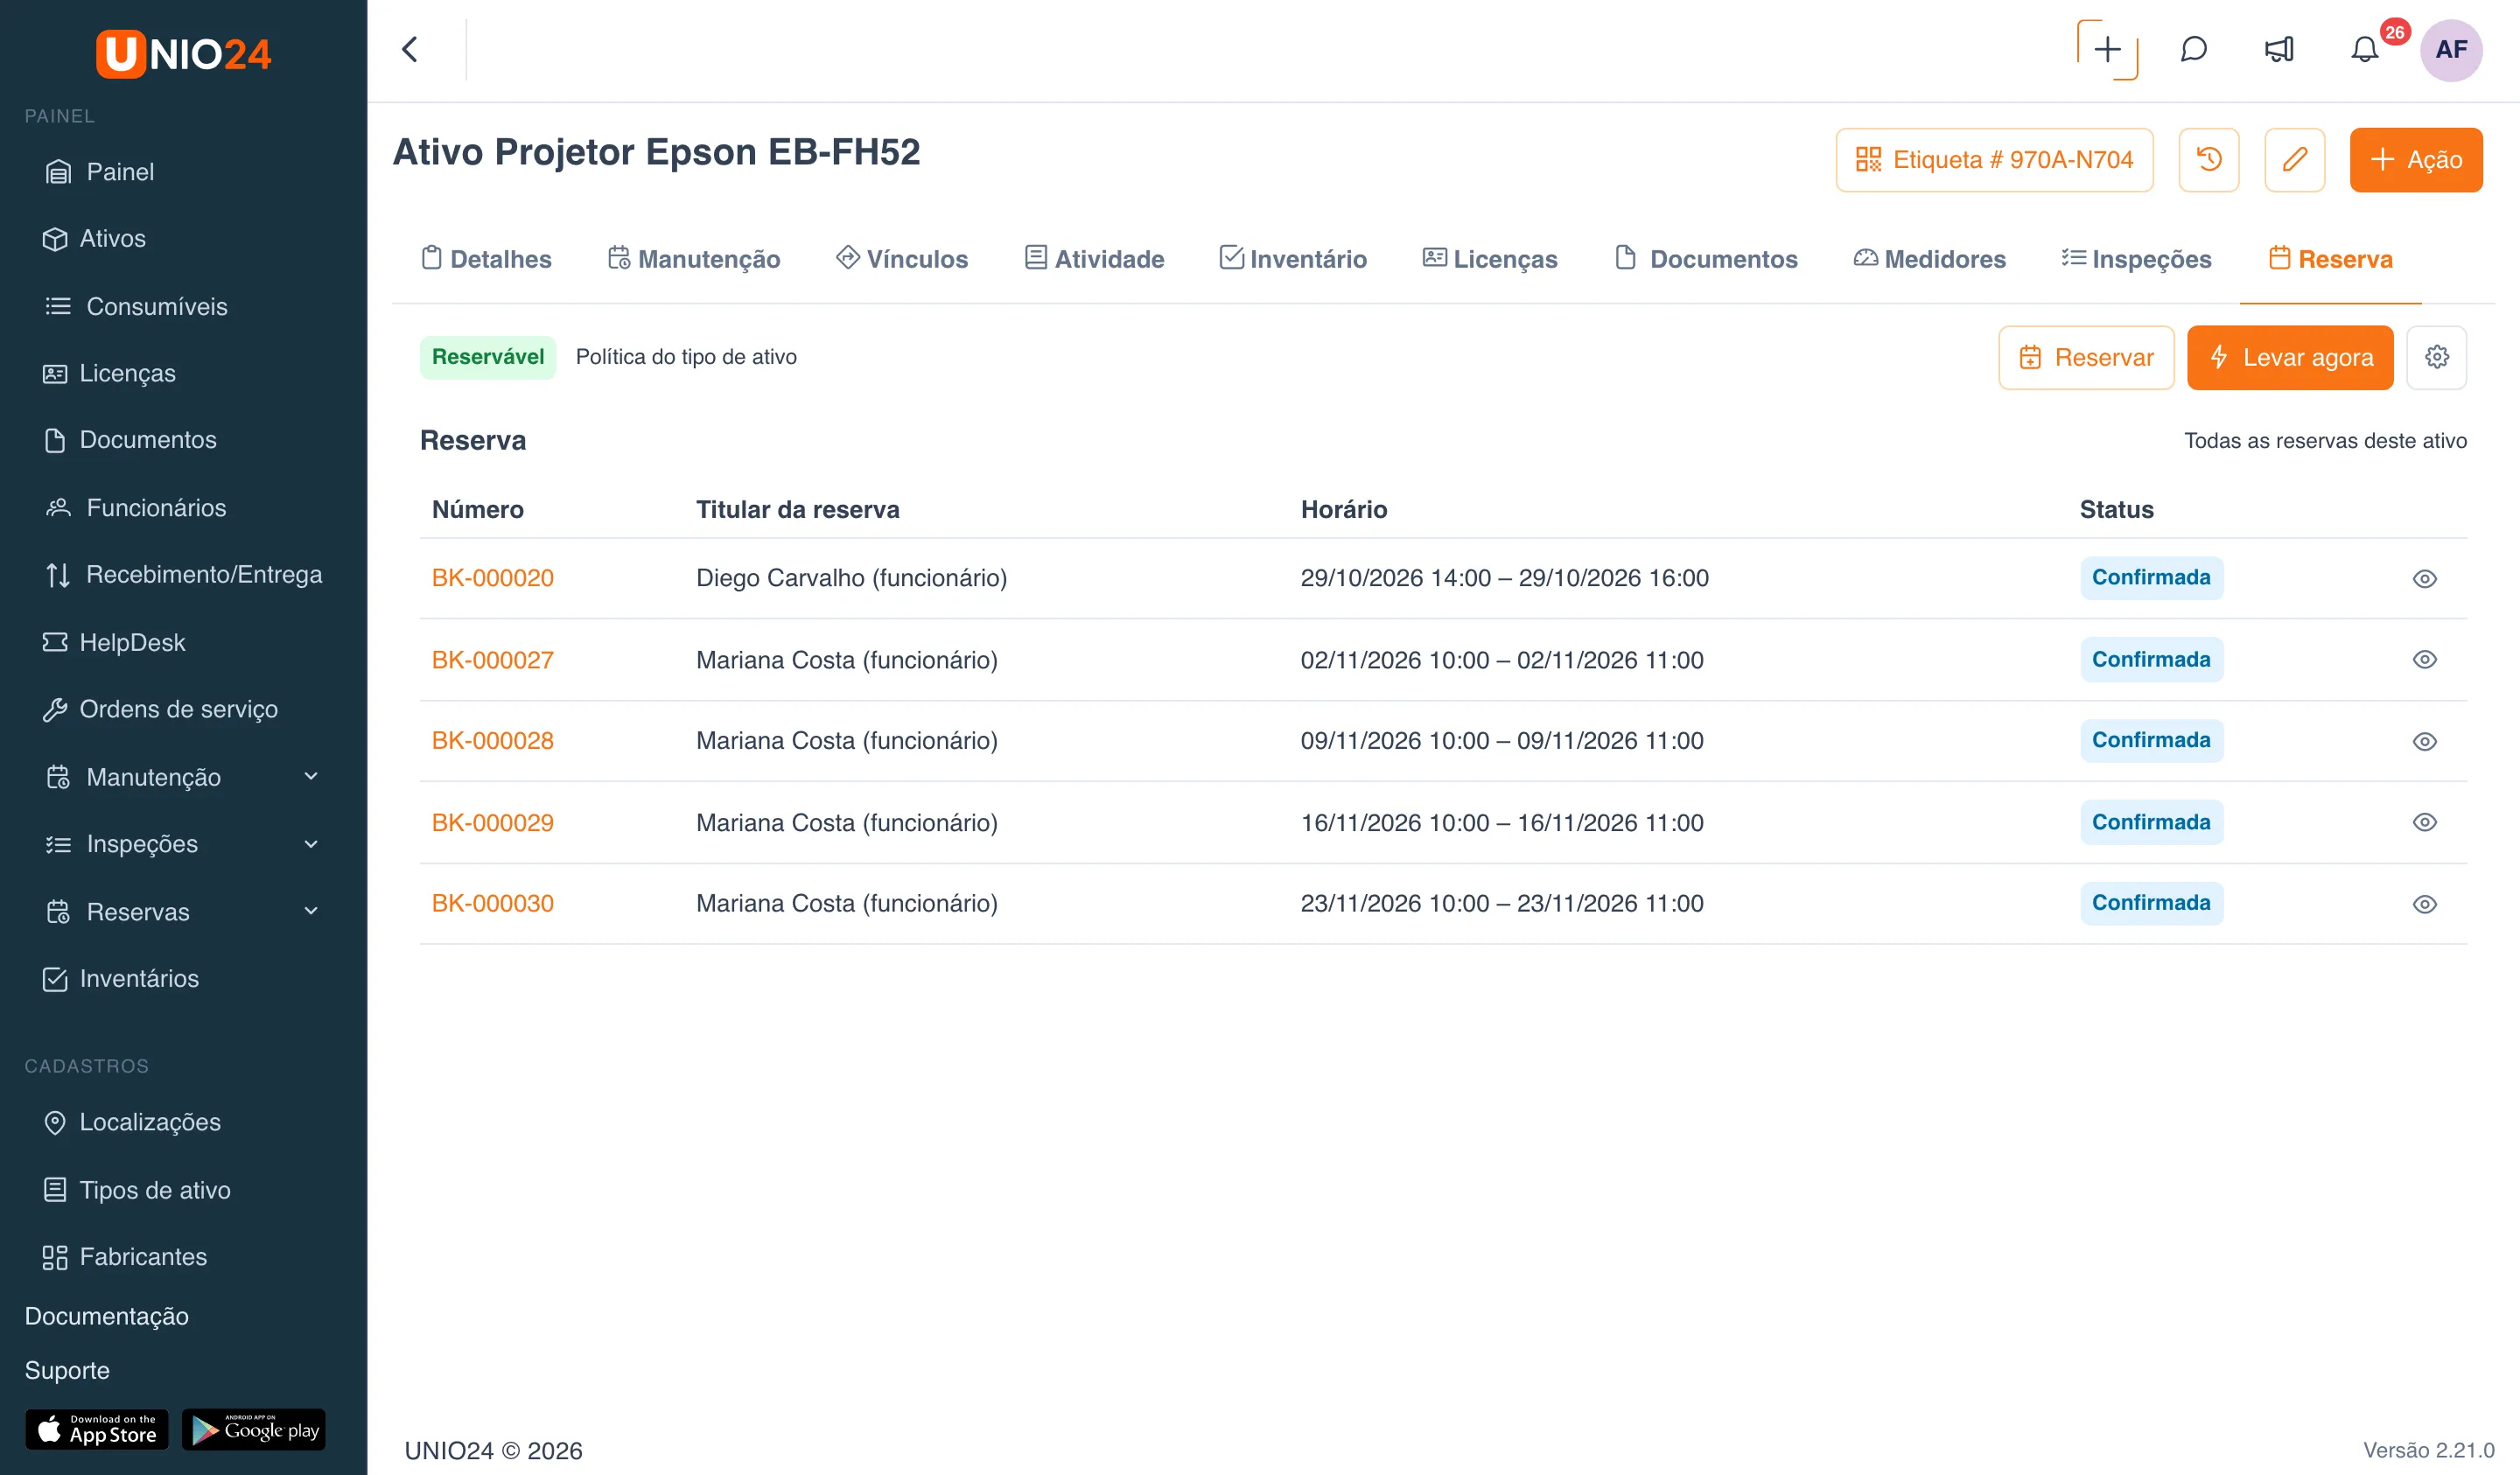View reservation BK-000027 eye icon
This screenshot has height=1475, width=2520.
point(2424,659)
